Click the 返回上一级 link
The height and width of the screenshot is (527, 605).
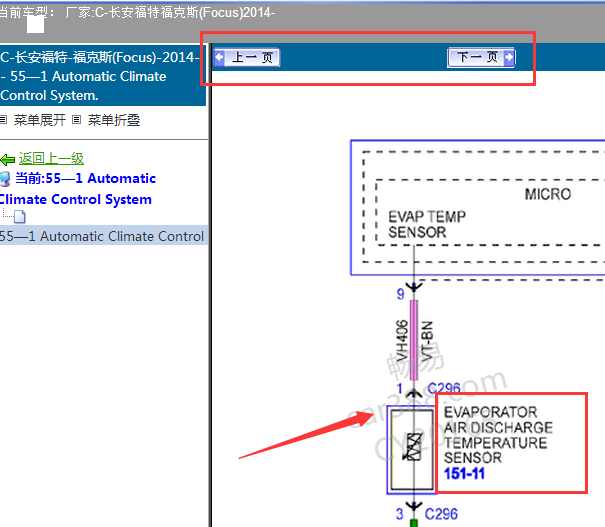pyautogui.click(x=51, y=159)
